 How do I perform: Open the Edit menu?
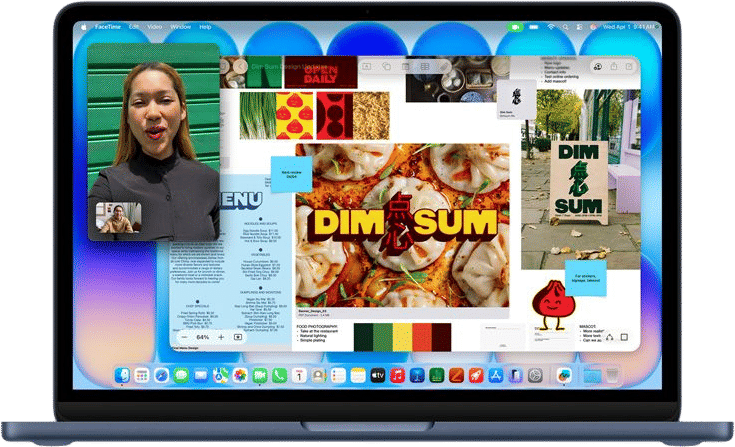click(x=134, y=27)
